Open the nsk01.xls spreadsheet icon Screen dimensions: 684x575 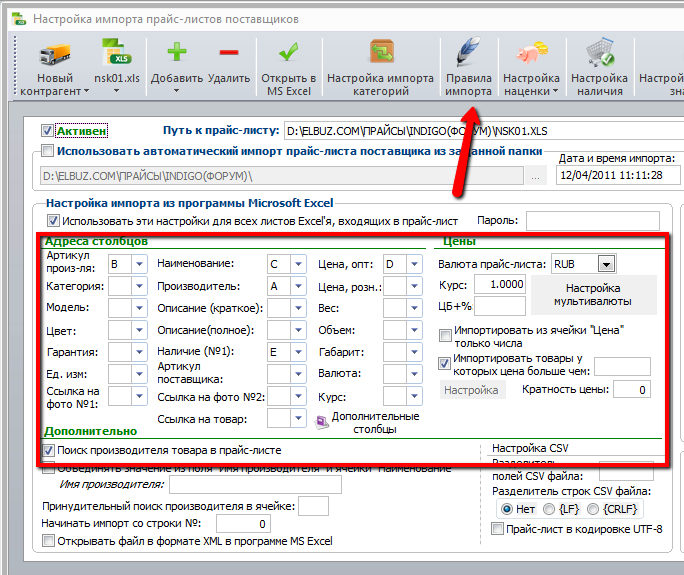(x=116, y=52)
